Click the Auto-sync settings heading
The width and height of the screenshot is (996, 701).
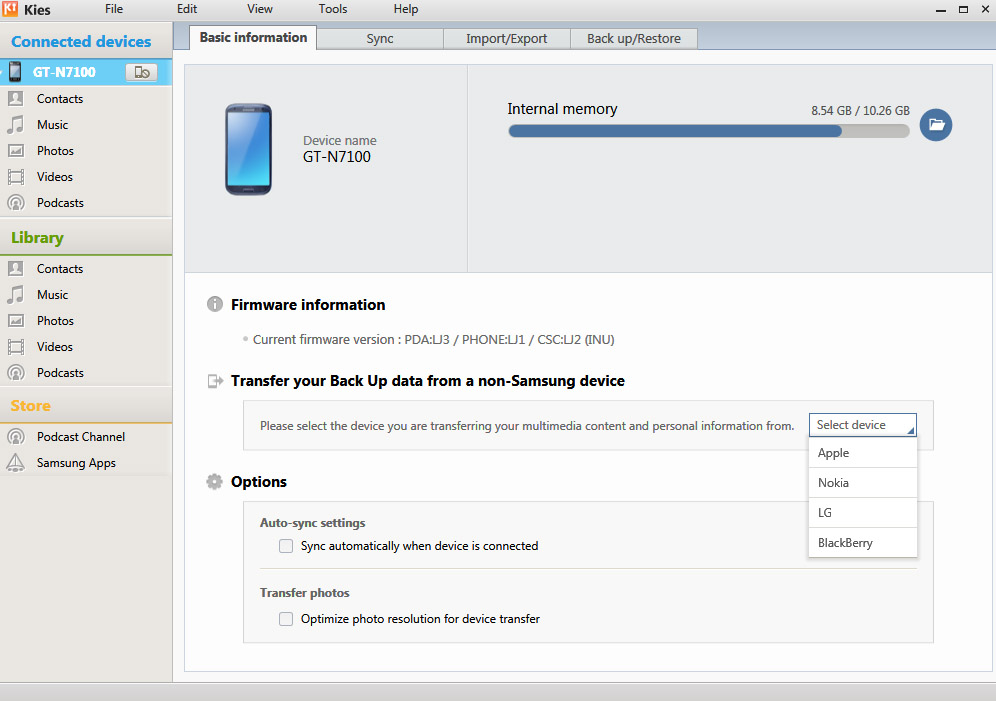313,523
